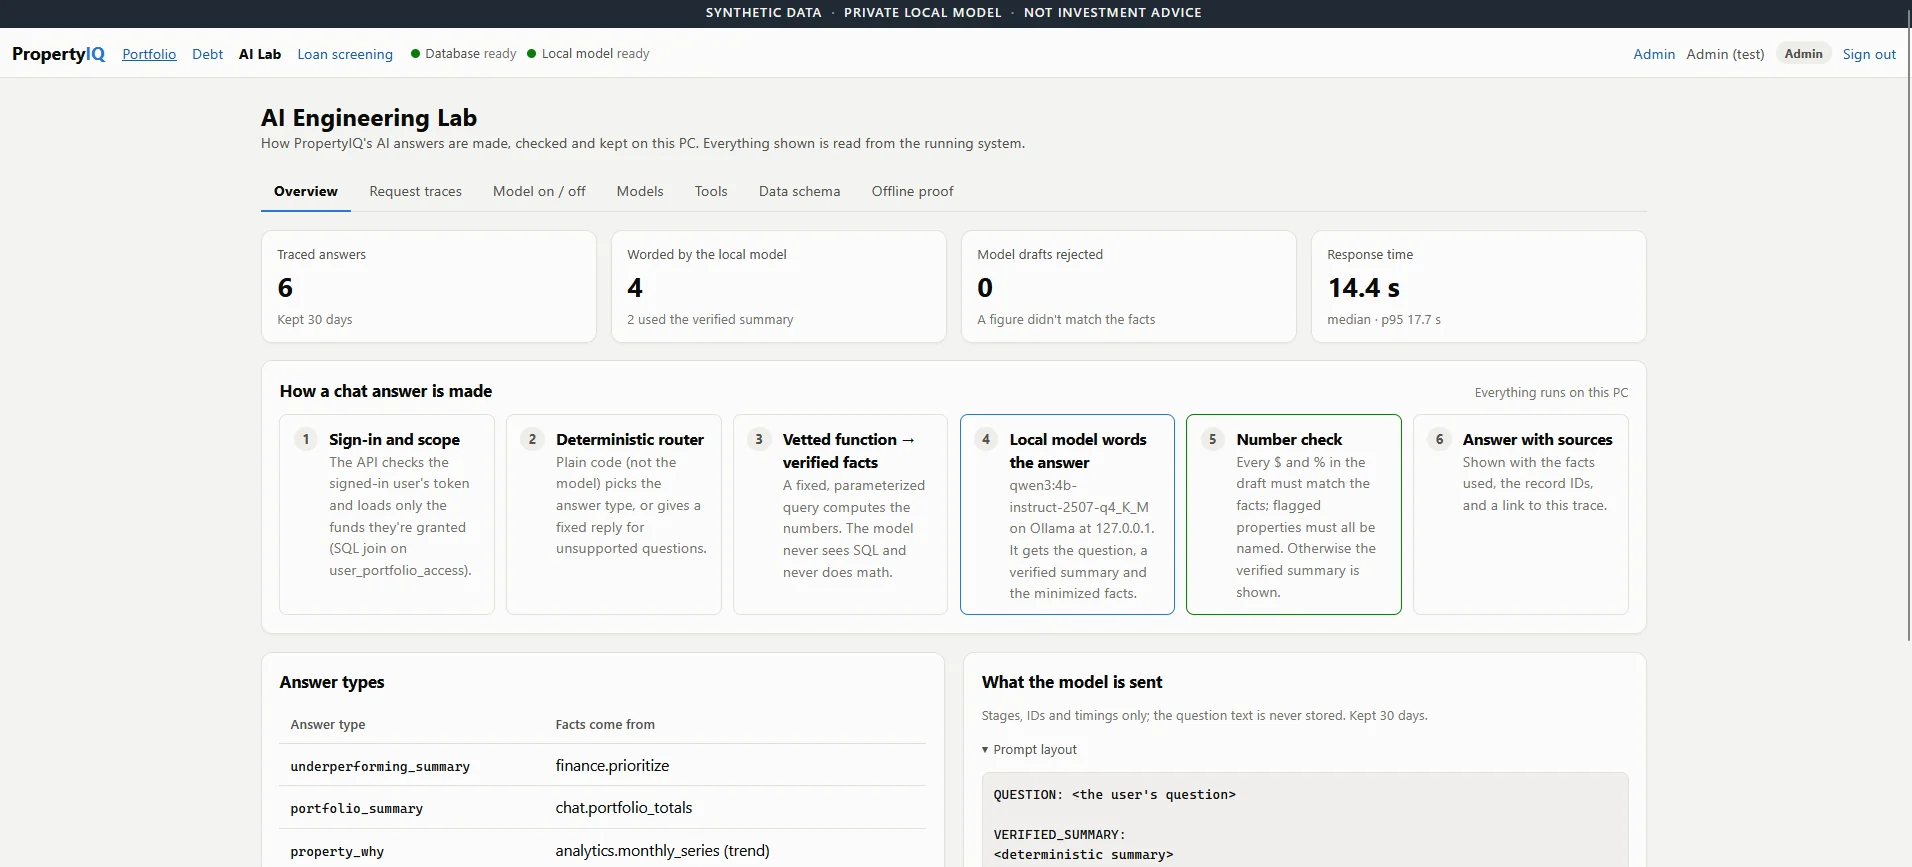
Task: Open the Portfolio page
Action: (x=149, y=54)
